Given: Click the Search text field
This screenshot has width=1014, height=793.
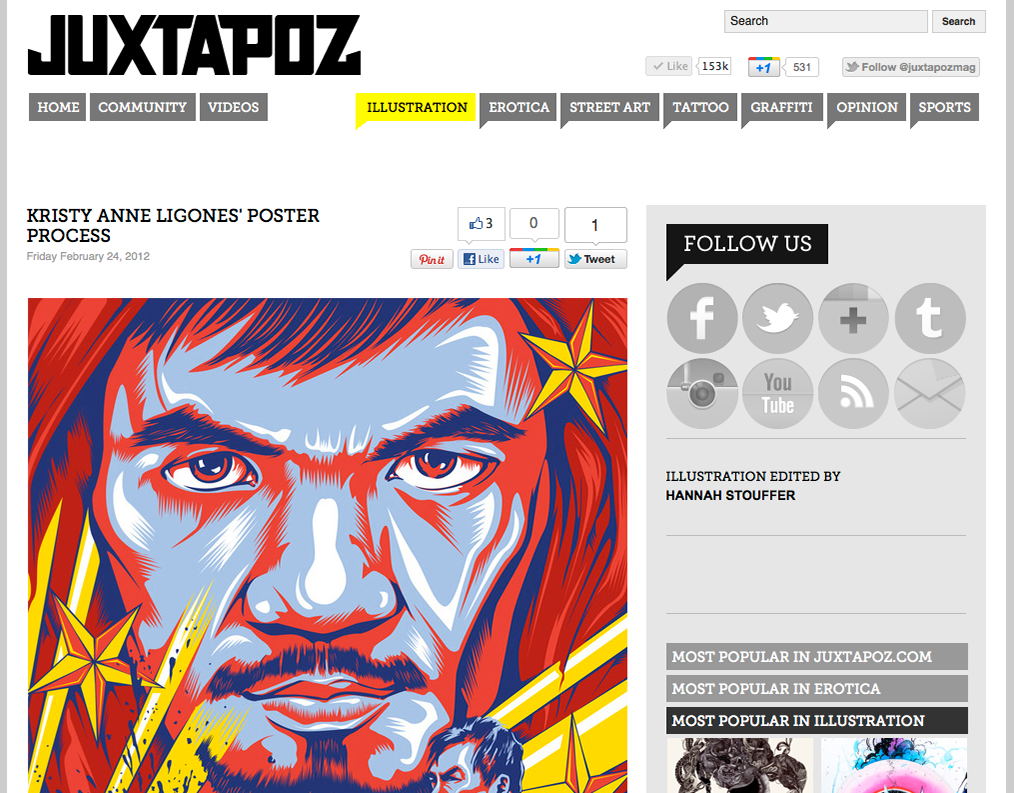Looking at the screenshot, I should (826, 21).
